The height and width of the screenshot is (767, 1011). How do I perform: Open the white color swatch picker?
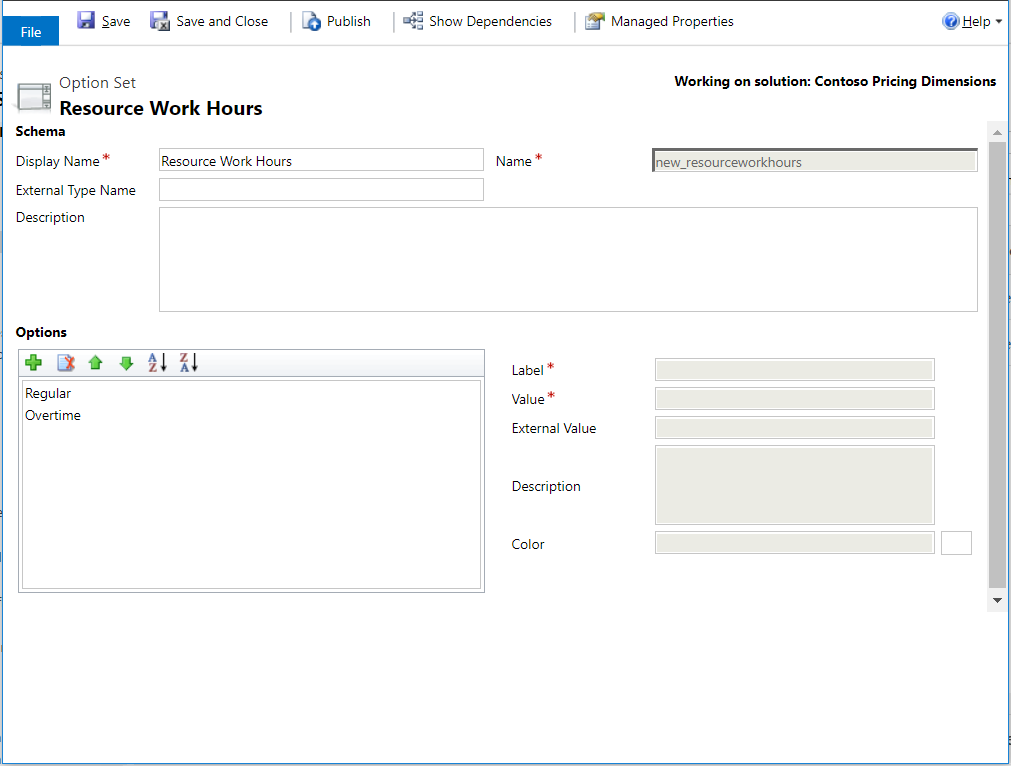pyautogui.click(x=956, y=543)
